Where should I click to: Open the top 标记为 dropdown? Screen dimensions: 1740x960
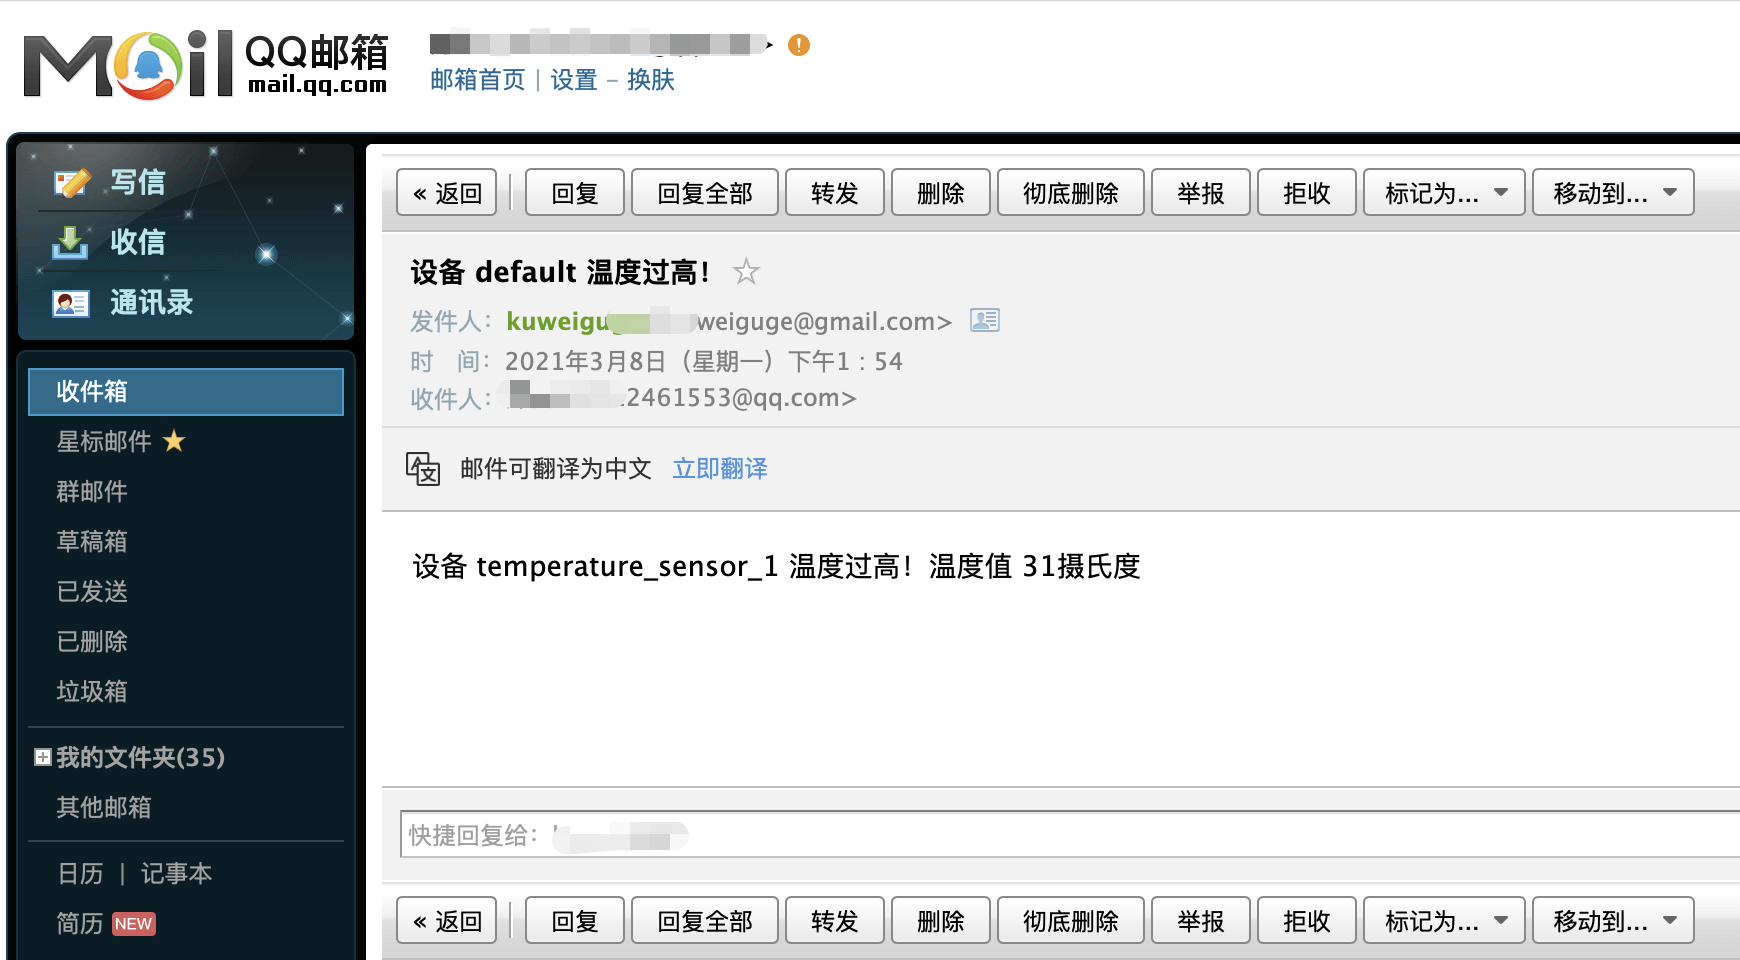[1444, 193]
